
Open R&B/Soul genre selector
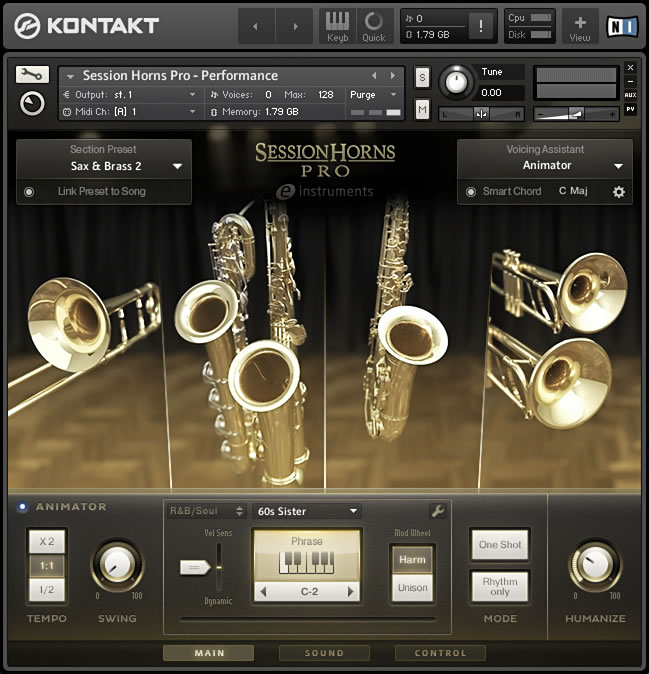click(206, 511)
